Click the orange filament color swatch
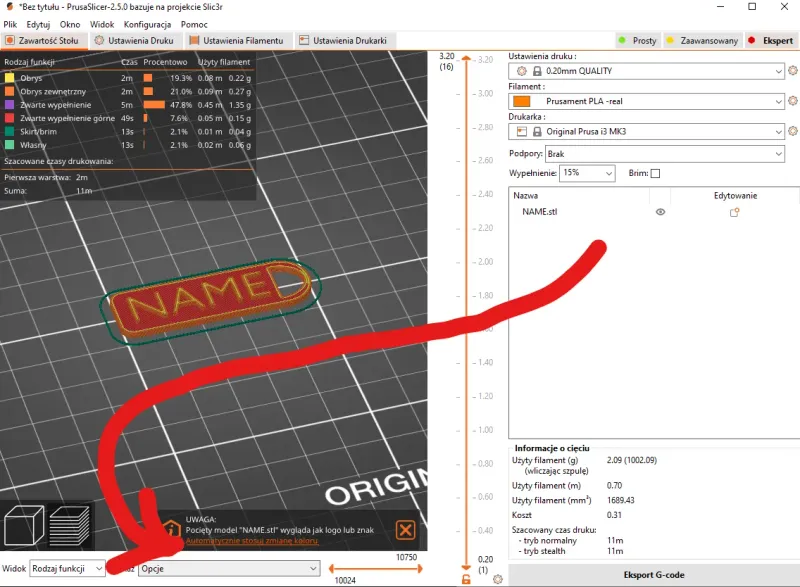Image resolution: width=800 pixels, height=587 pixels. pos(521,101)
